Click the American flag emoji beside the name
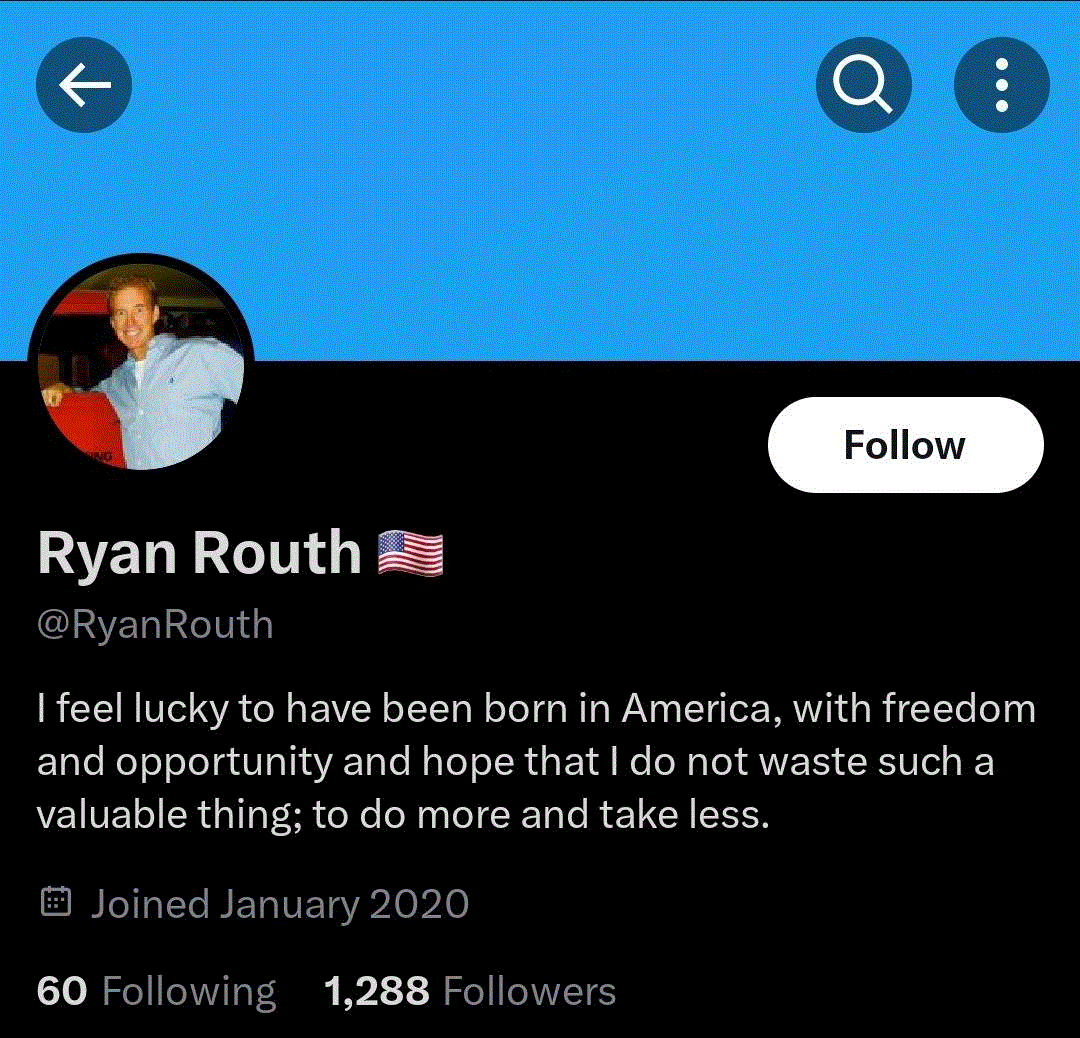Screen dimensions: 1080x1038 411,553
